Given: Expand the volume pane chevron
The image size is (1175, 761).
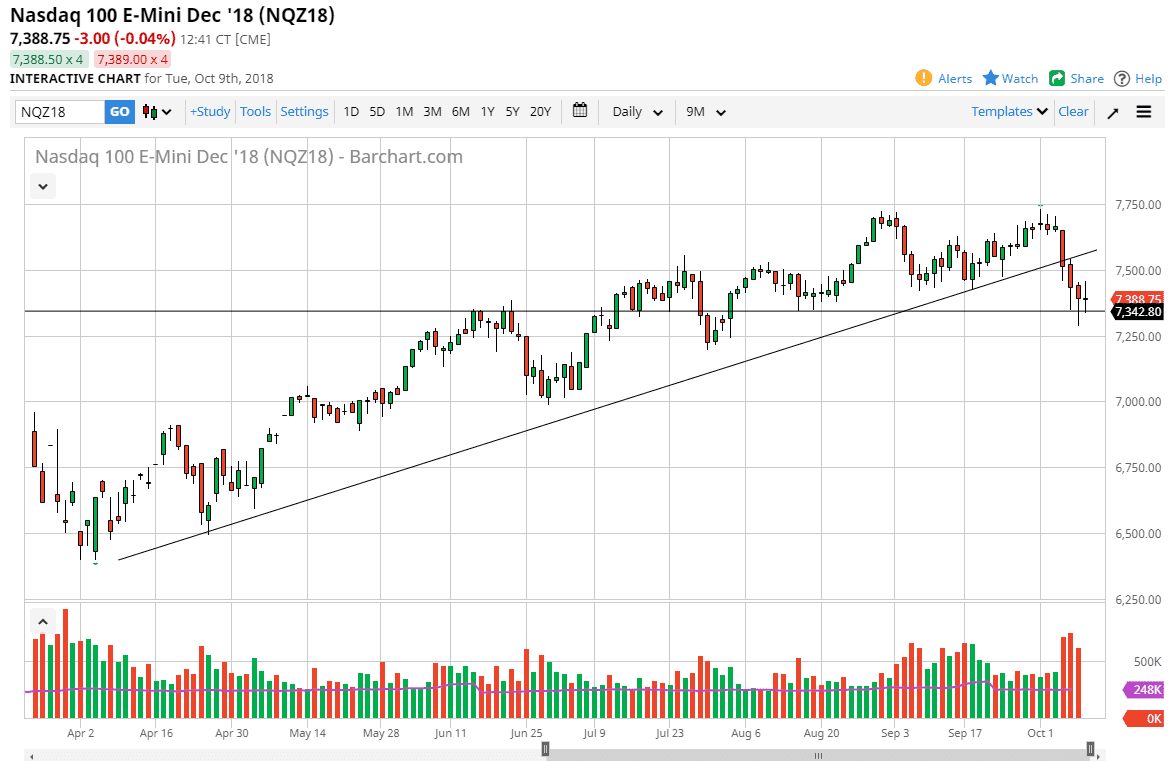Looking at the screenshot, I should point(42,620).
